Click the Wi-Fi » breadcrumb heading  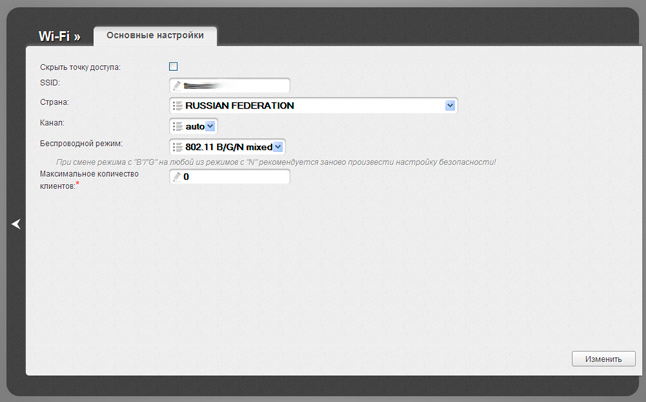click(x=59, y=36)
